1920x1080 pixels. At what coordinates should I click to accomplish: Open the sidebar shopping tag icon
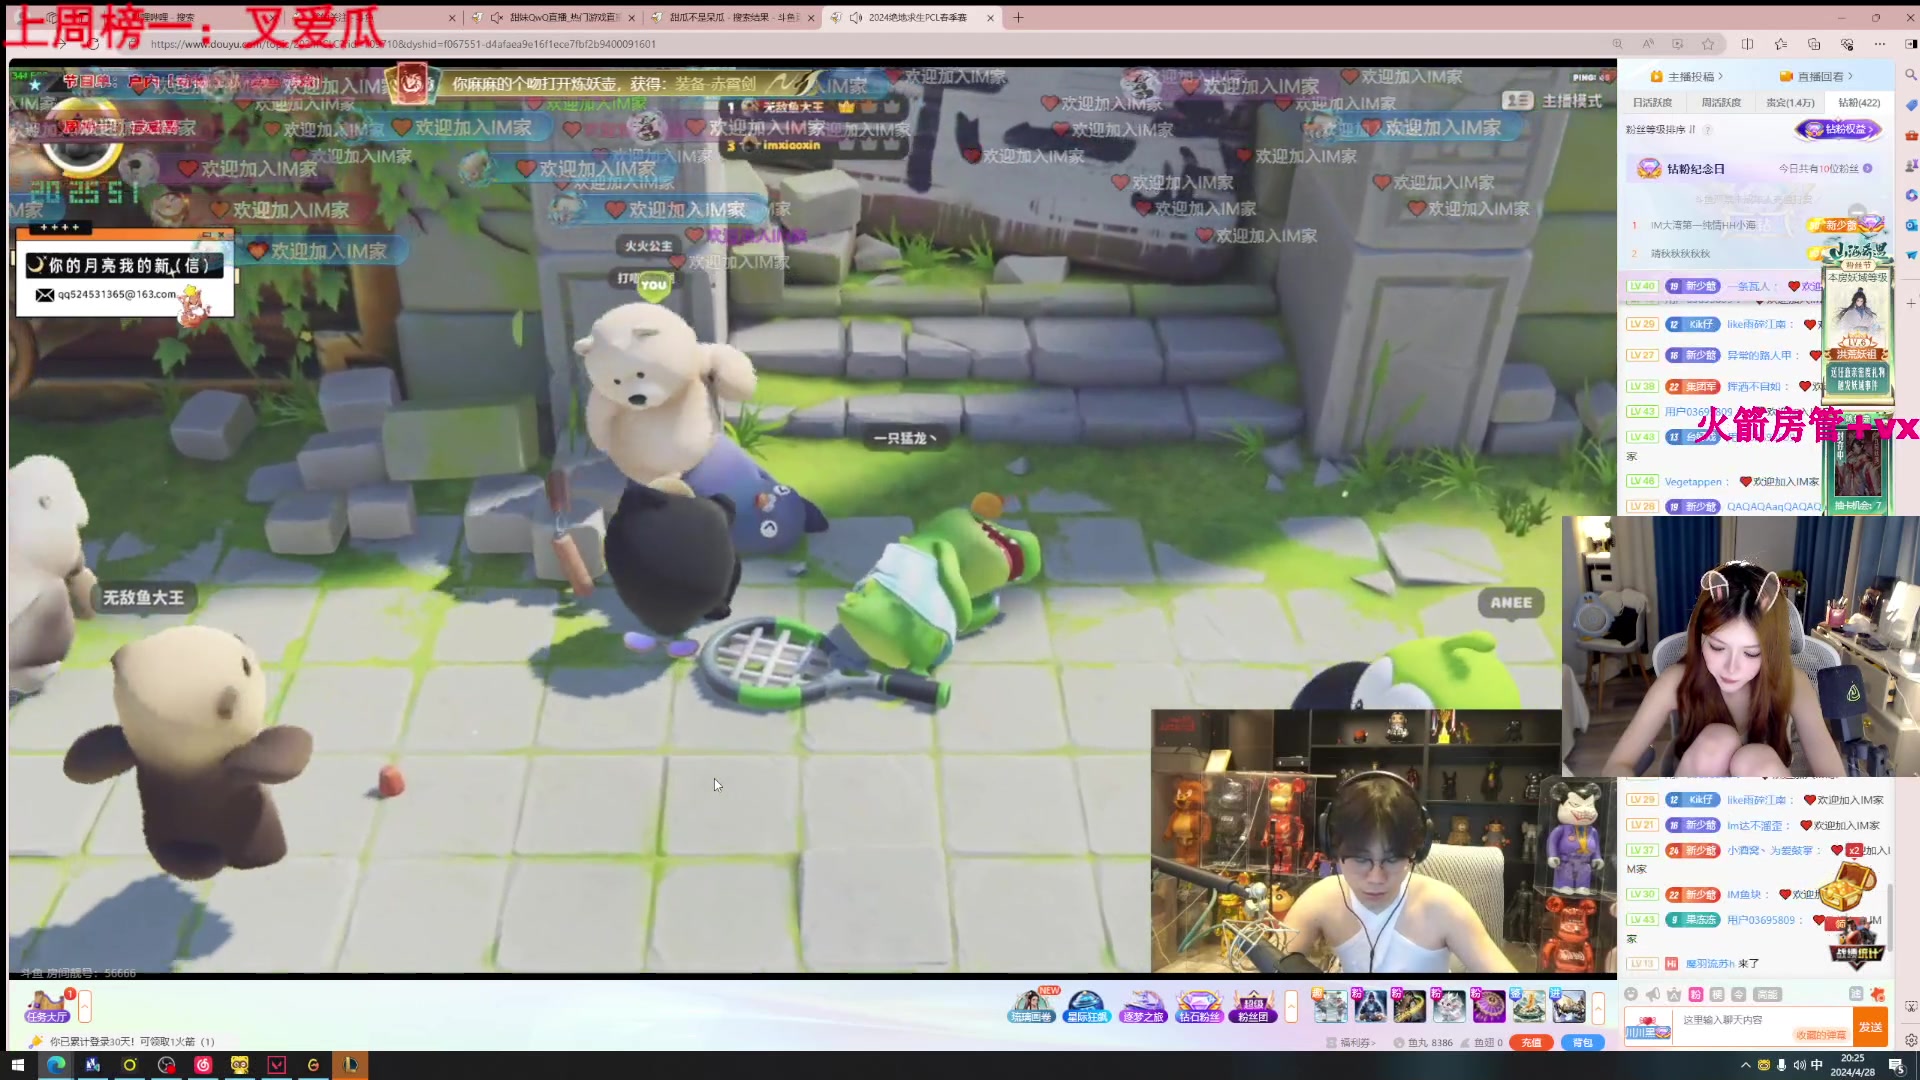click(x=1910, y=105)
